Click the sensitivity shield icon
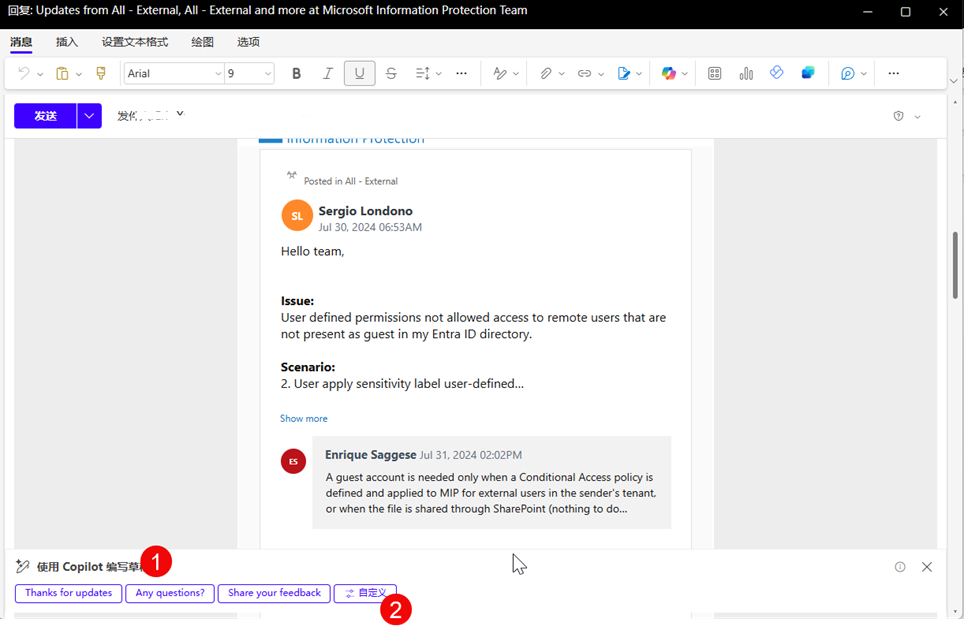The width and height of the screenshot is (964, 626). click(x=898, y=116)
